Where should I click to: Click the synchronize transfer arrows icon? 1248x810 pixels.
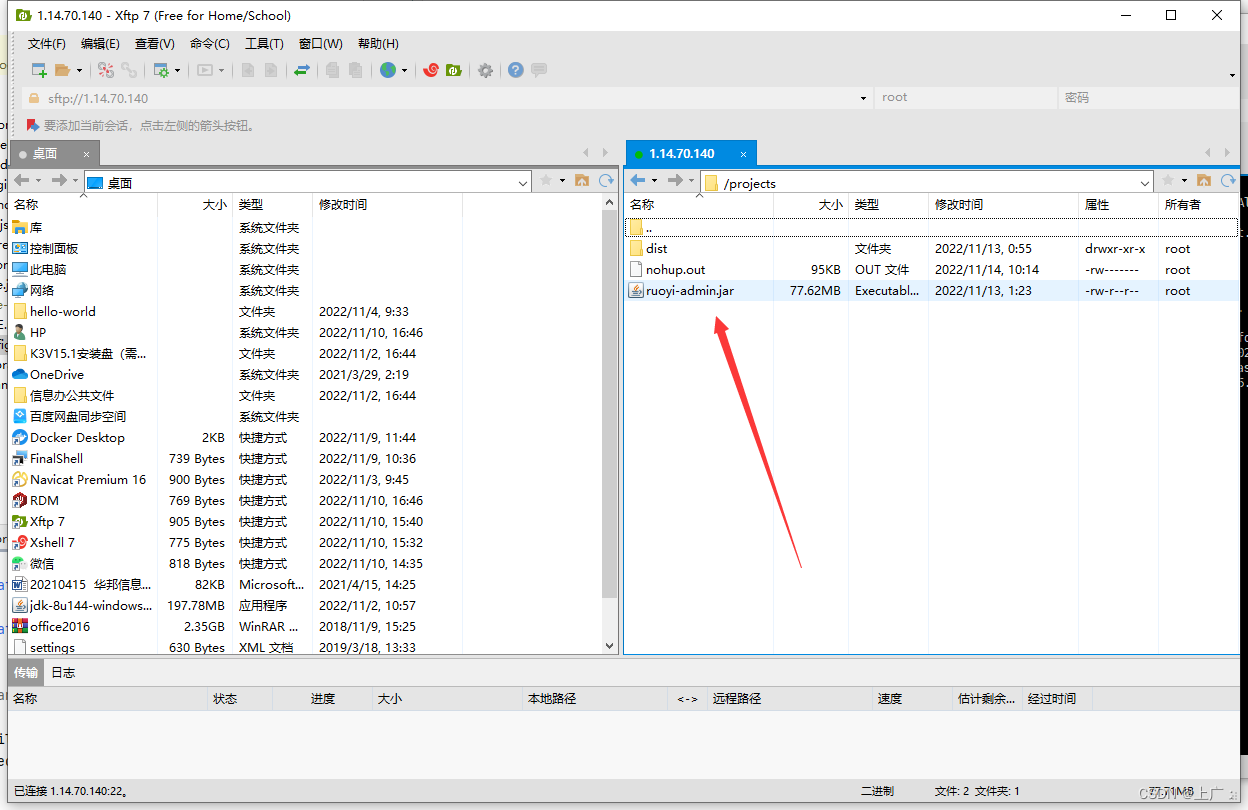pos(301,70)
